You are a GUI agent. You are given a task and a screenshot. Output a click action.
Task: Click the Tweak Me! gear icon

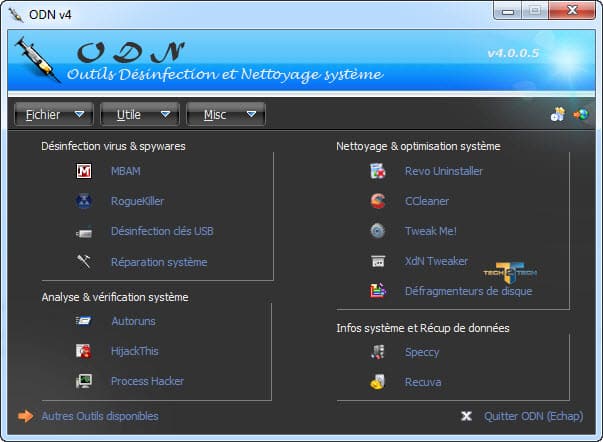coord(378,231)
